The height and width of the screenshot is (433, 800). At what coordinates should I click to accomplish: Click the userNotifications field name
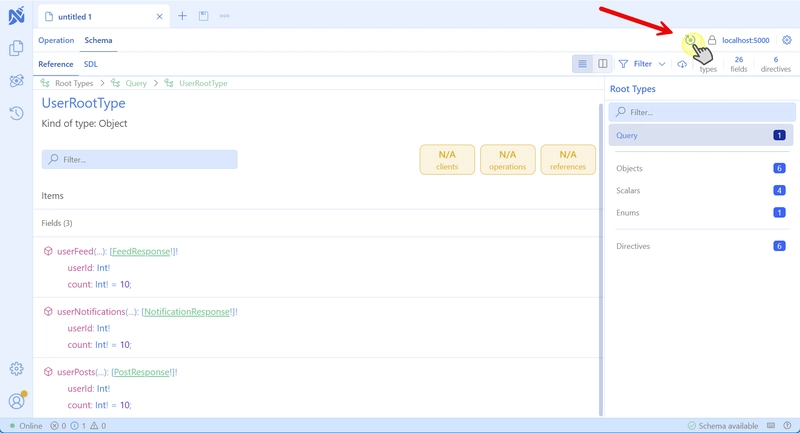pyautogui.click(x=91, y=312)
